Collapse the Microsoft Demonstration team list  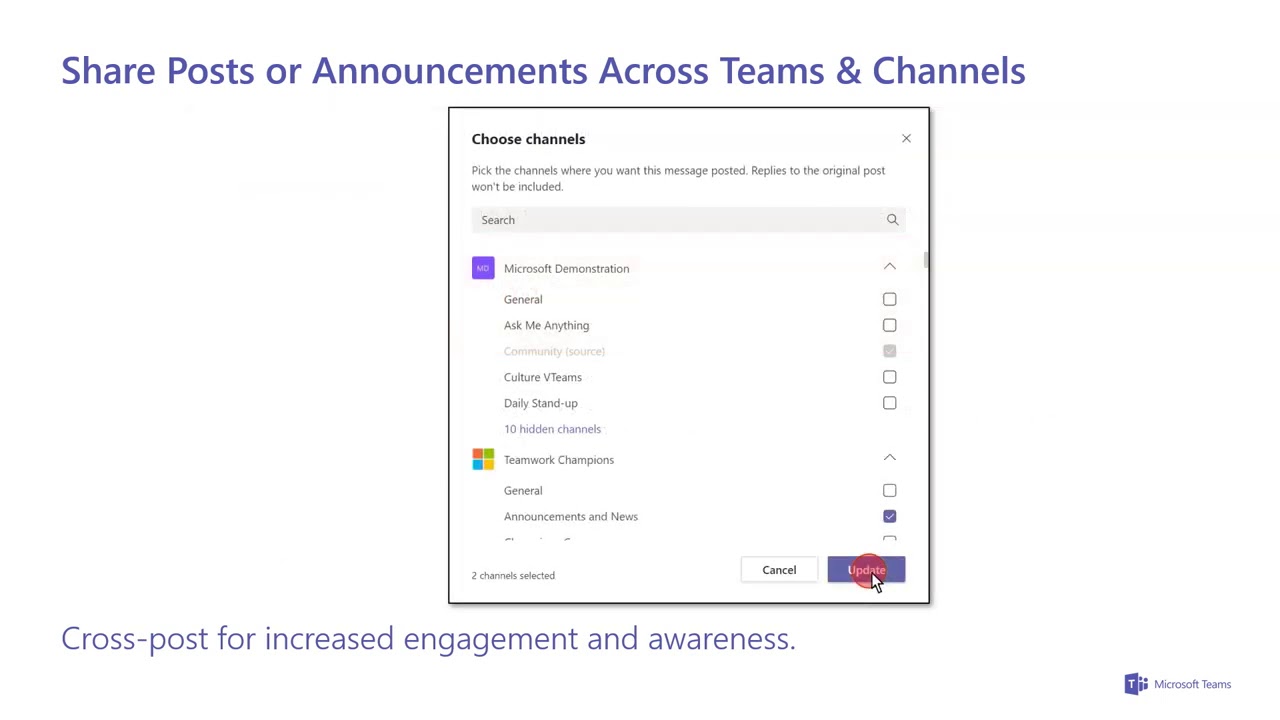889,267
